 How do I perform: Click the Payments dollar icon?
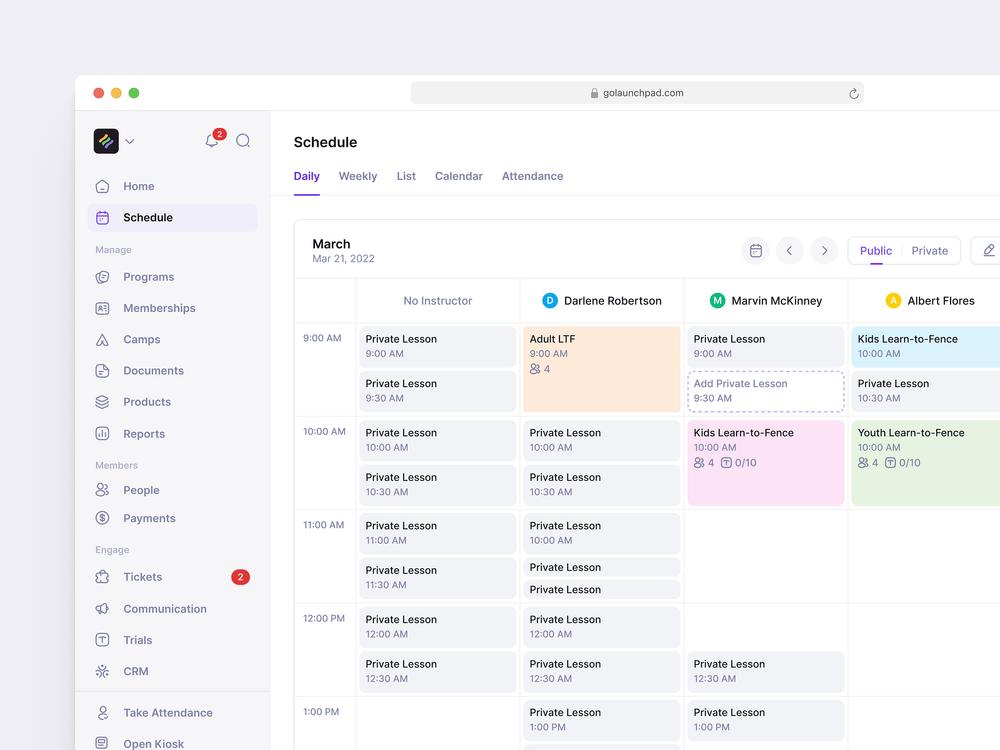(x=102, y=518)
